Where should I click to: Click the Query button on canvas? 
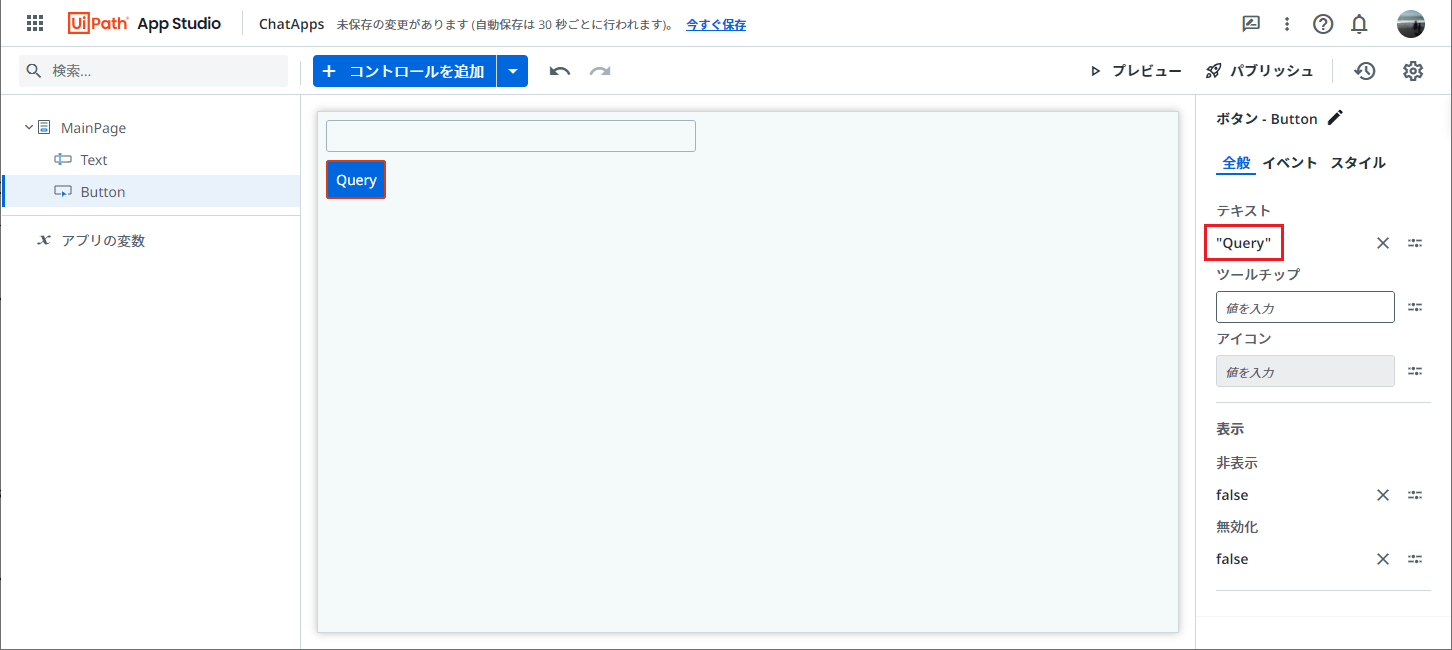pos(356,180)
